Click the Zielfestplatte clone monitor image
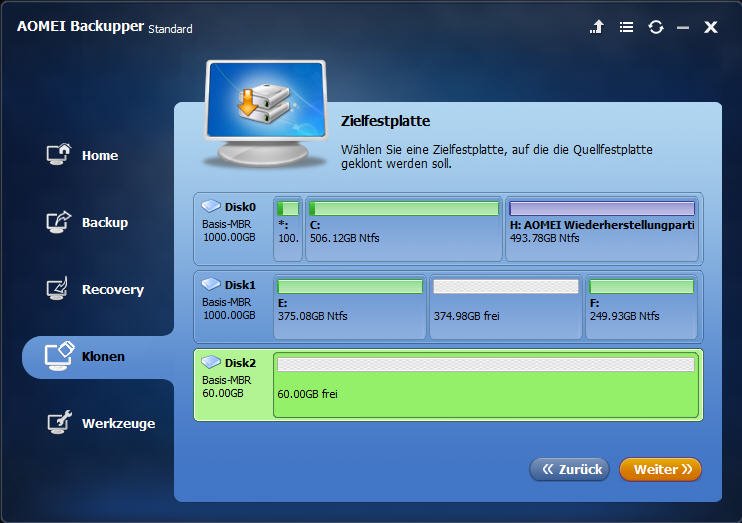Viewport: 742px width, 523px height. coord(266,114)
